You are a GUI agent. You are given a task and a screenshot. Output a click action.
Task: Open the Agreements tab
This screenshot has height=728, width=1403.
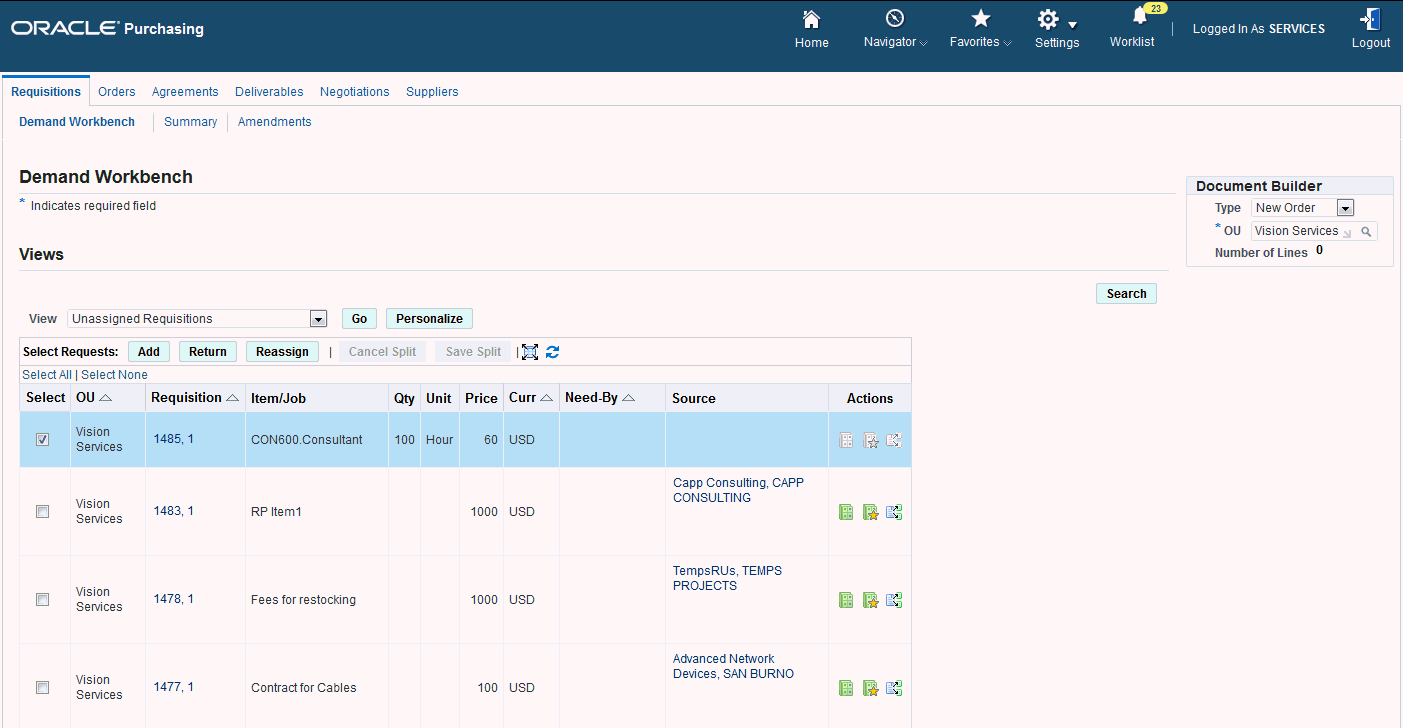[185, 92]
